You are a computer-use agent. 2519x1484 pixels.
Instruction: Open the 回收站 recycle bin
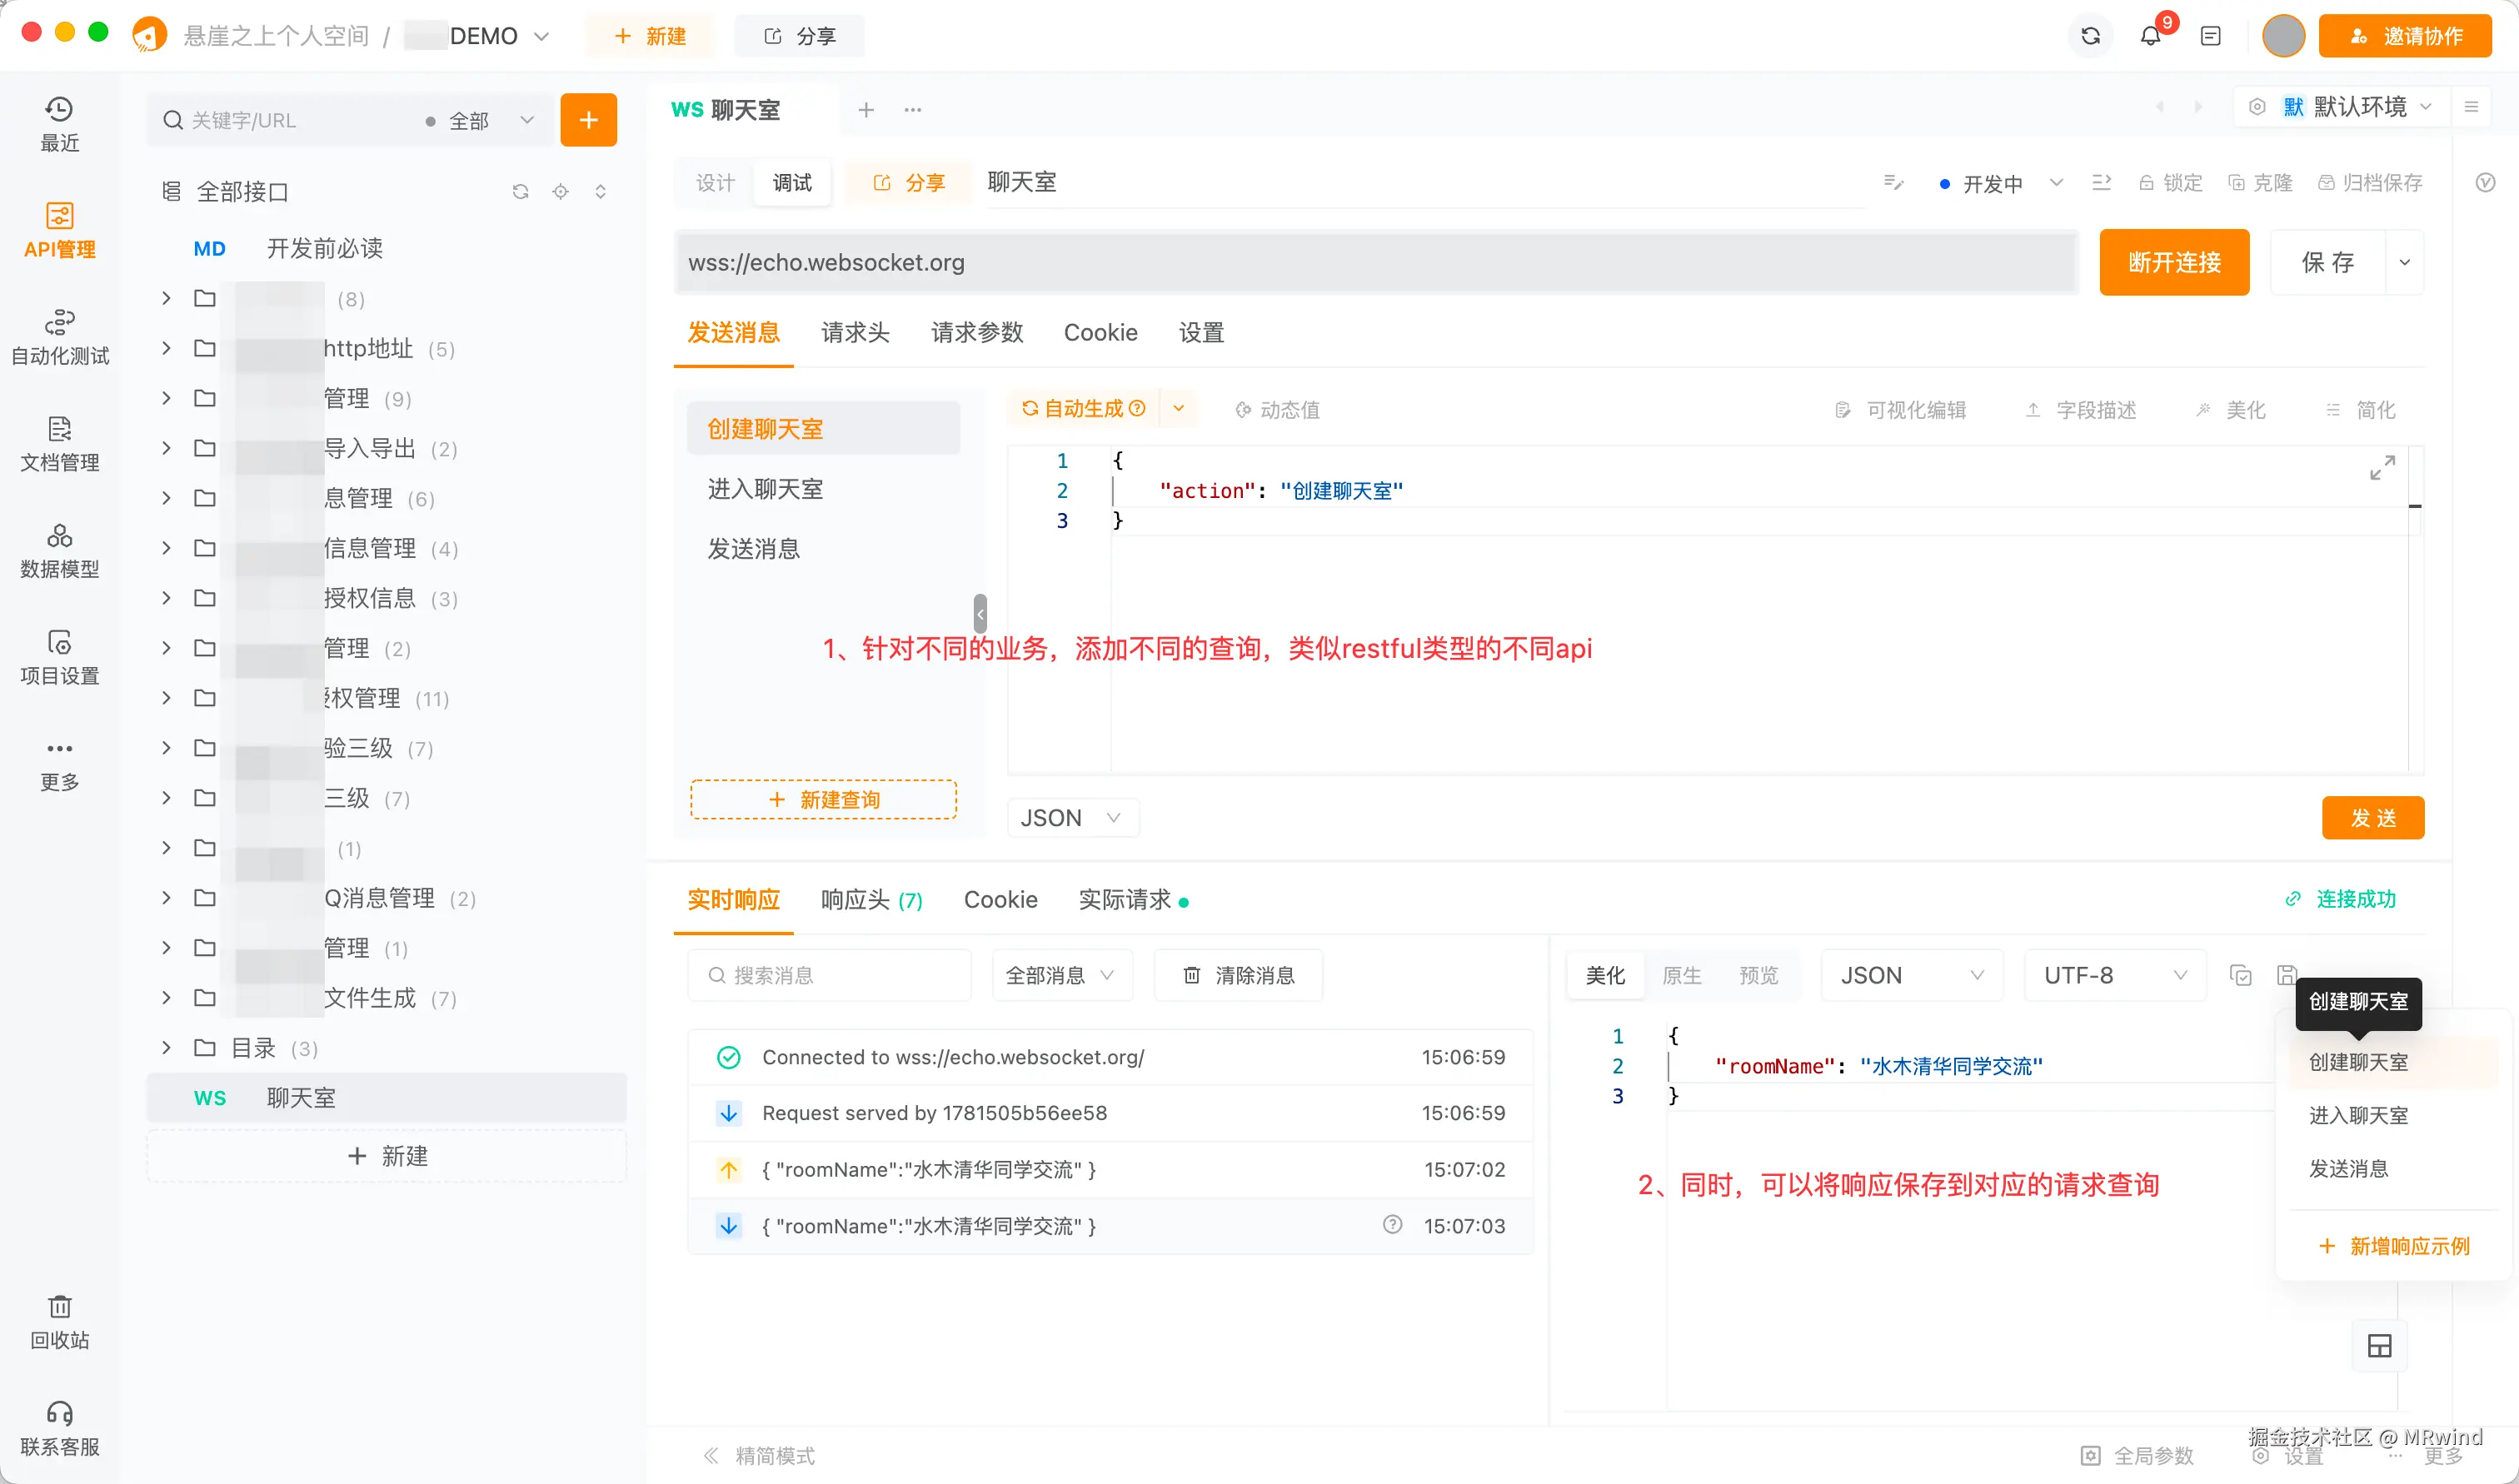(59, 1322)
